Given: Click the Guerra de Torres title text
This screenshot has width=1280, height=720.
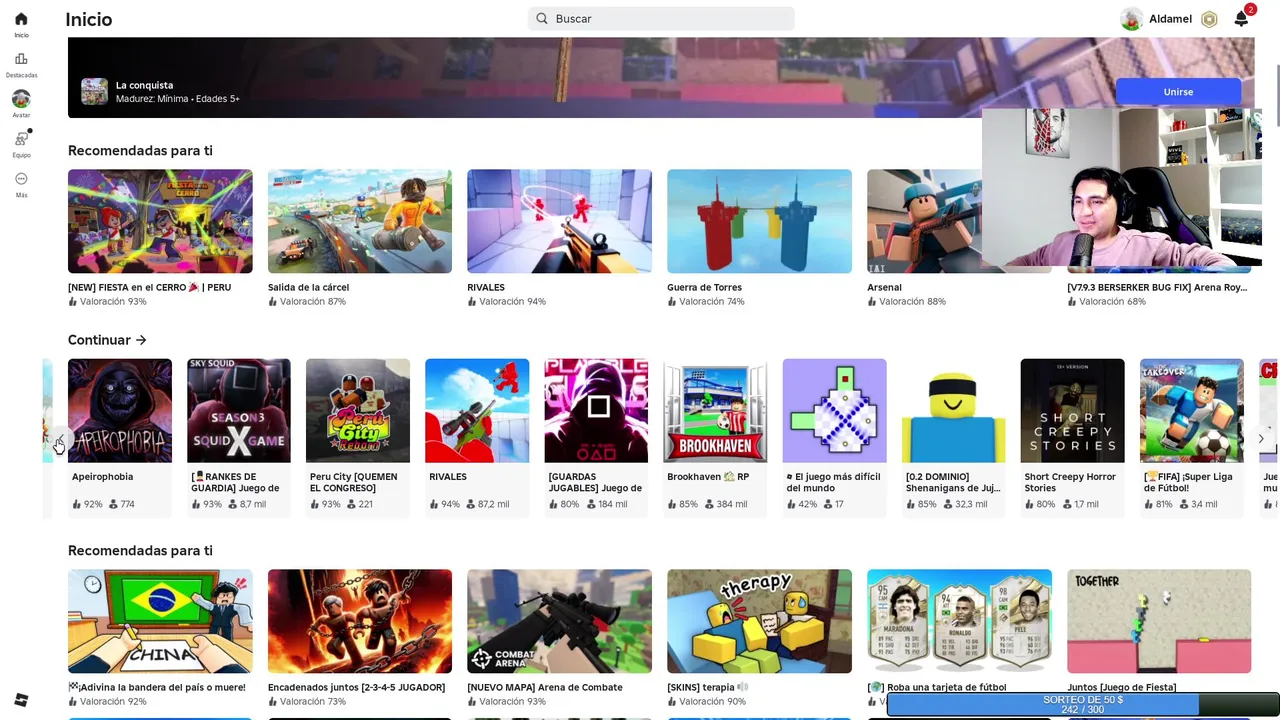Looking at the screenshot, I should [704, 287].
